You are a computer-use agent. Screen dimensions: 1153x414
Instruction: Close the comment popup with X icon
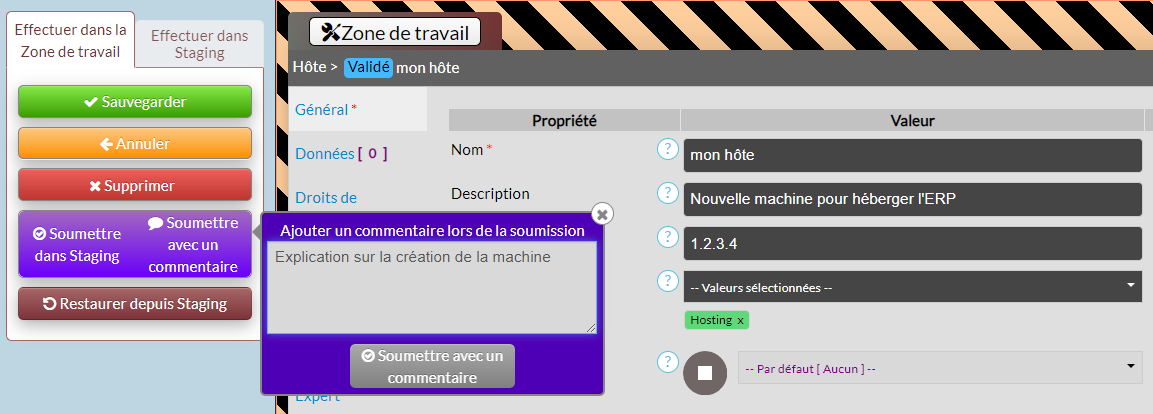[601, 214]
